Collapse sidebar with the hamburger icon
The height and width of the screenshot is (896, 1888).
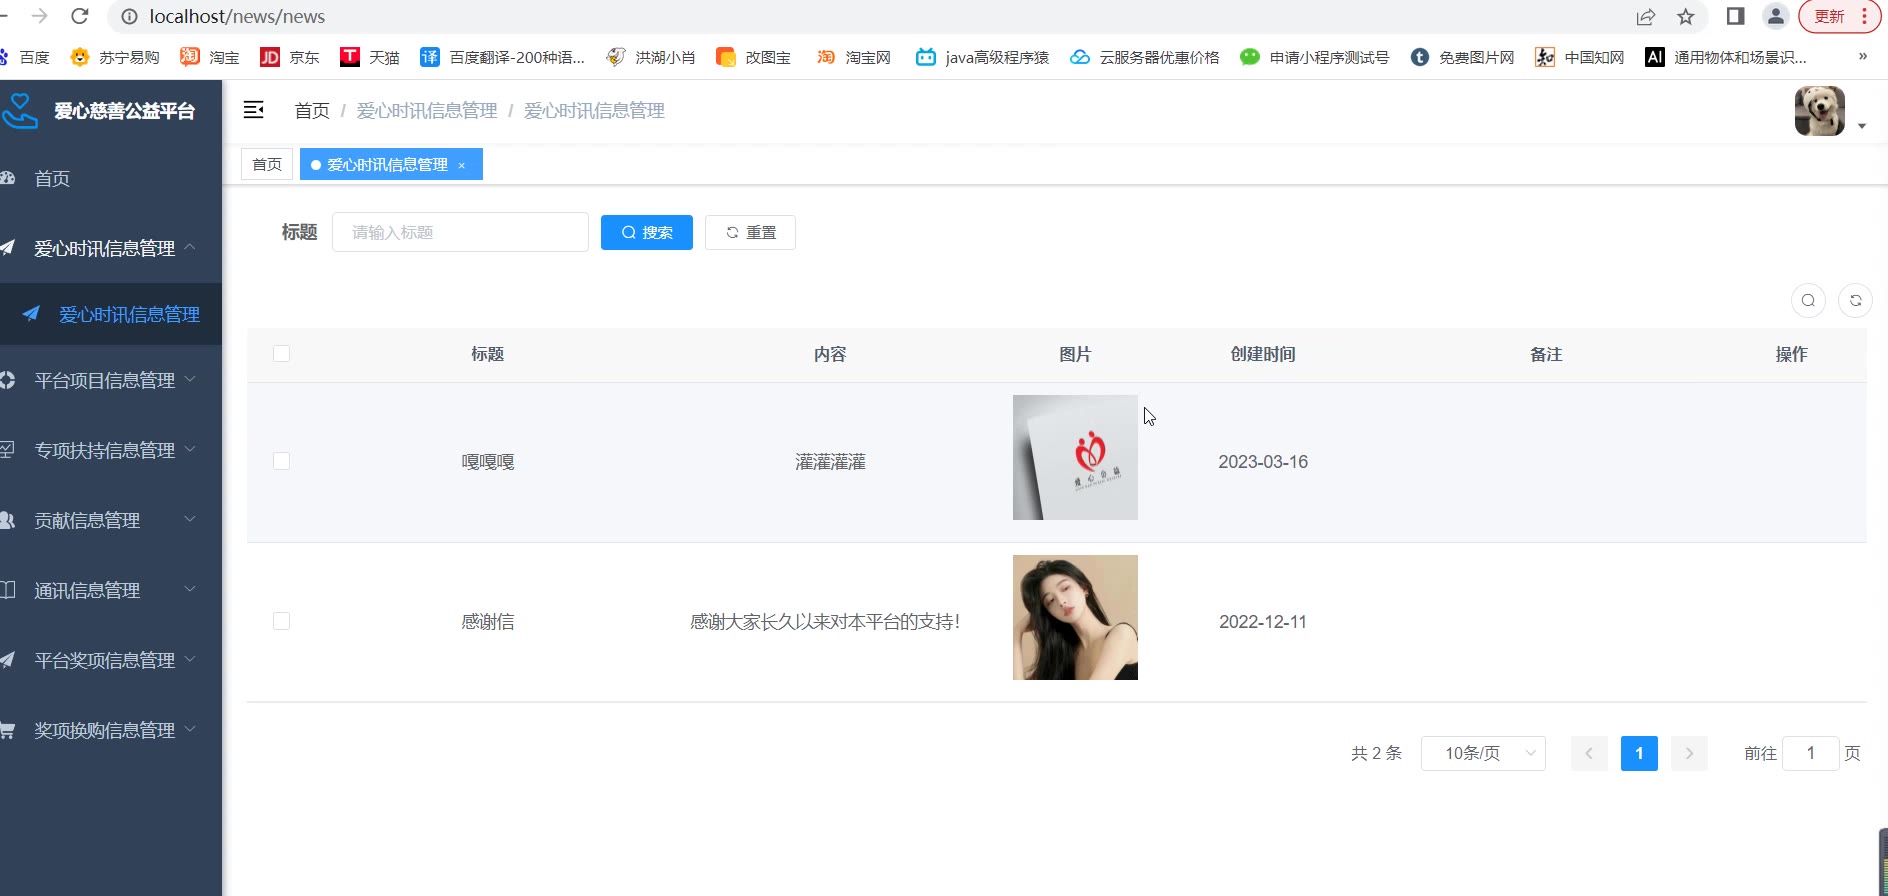pyautogui.click(x=254, y=110)
